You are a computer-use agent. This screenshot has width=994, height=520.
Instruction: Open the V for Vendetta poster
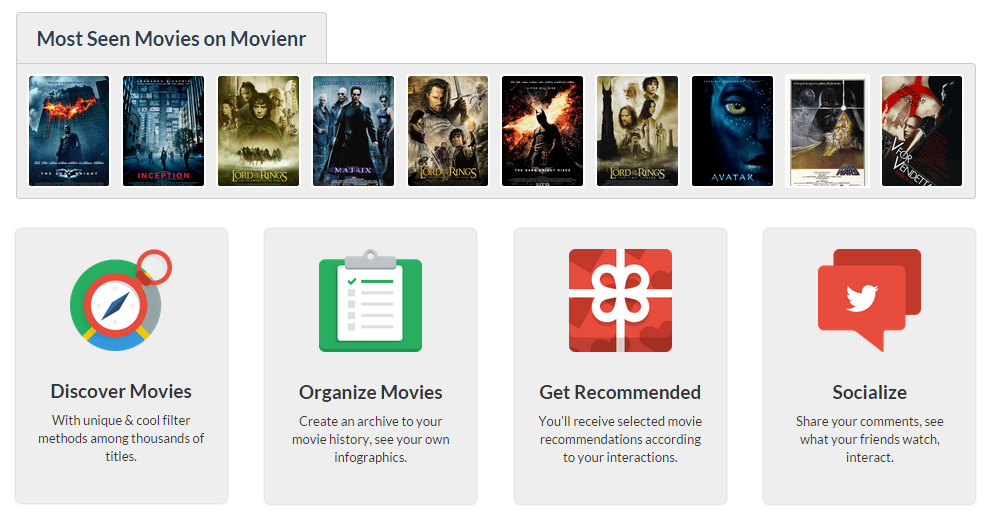pos(921,131)
